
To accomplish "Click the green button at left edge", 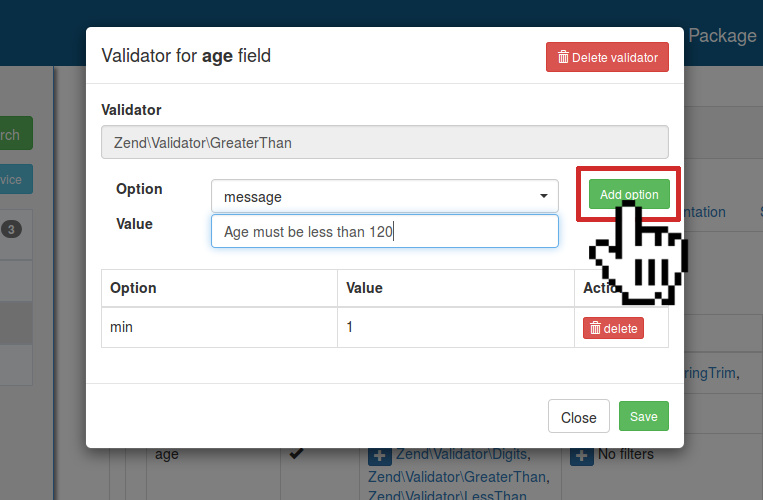I will [15, 135].
